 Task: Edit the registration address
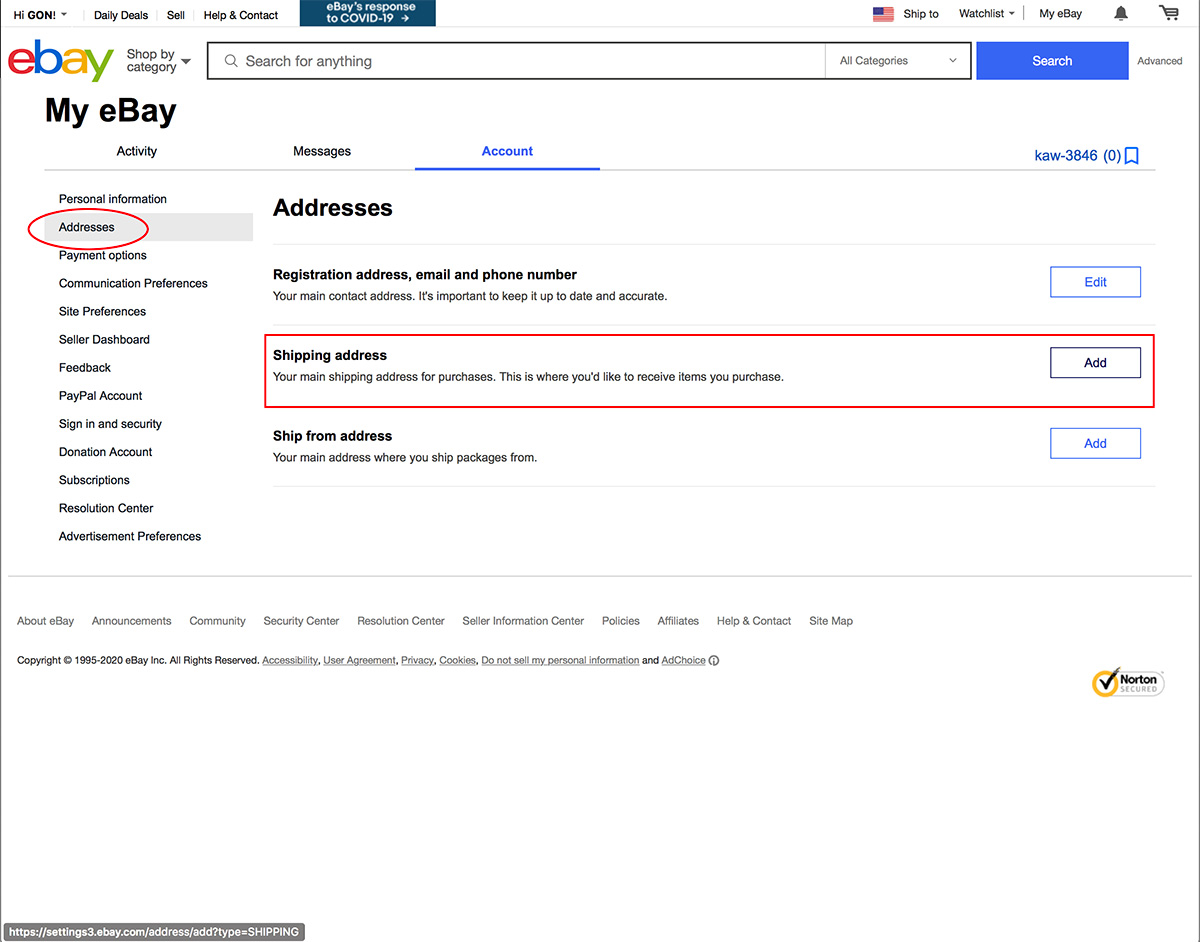[x=1095, y=282]
